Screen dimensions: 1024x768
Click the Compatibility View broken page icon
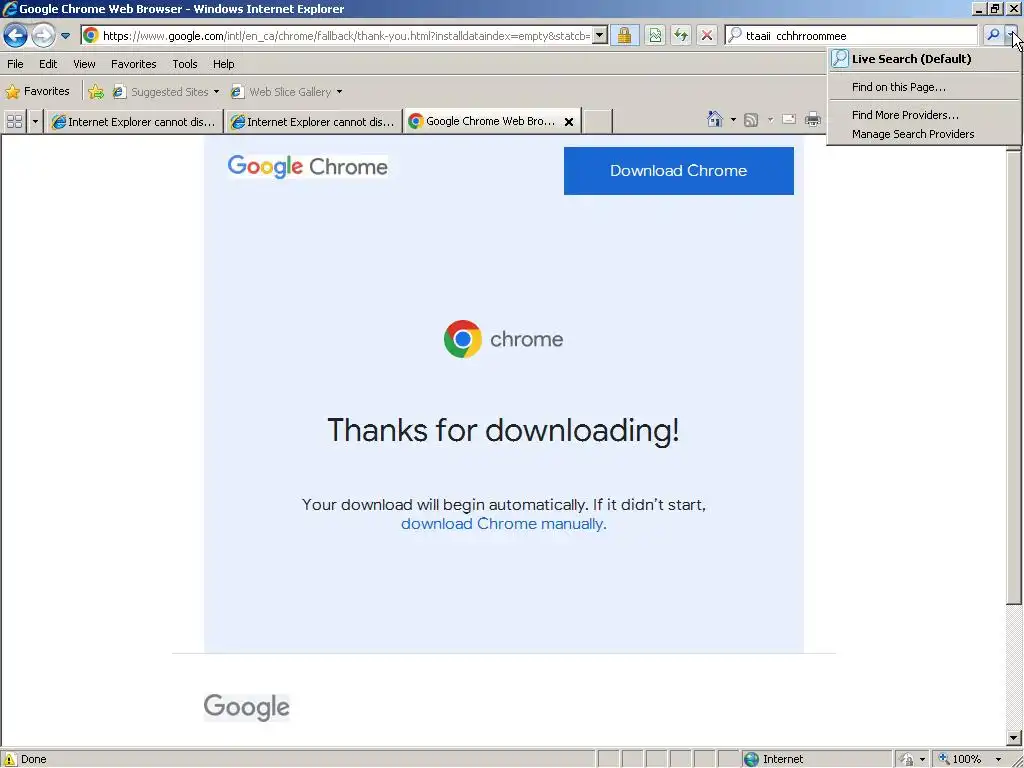655,35
